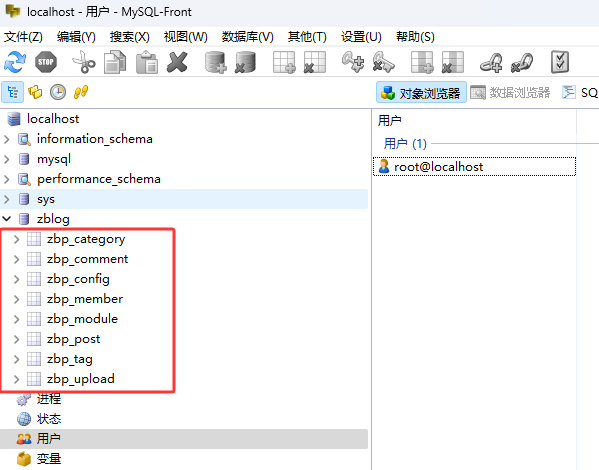This screenshot has height=470, width=599.
Task: Open the 帮助(S) menu
Action: 415,37
